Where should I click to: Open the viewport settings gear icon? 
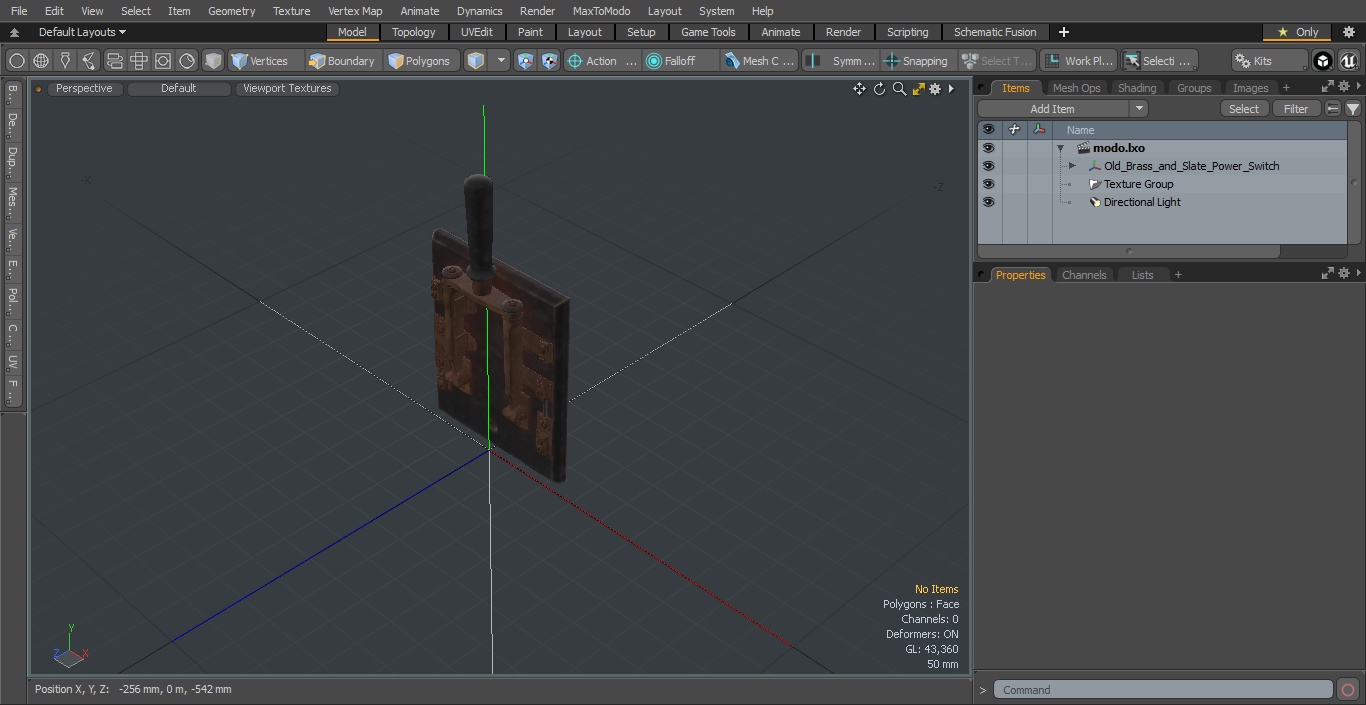coord(935,89)
